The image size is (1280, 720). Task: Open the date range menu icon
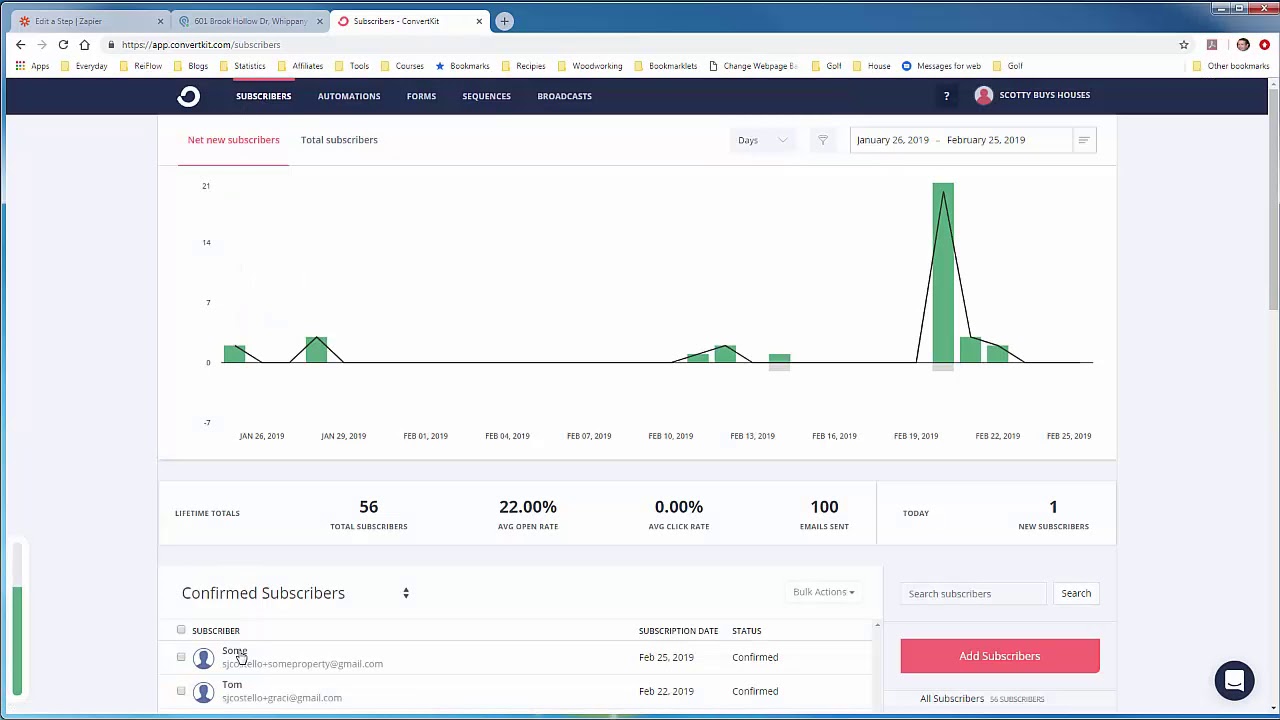pyautogui.click(x=1083, y=140)
